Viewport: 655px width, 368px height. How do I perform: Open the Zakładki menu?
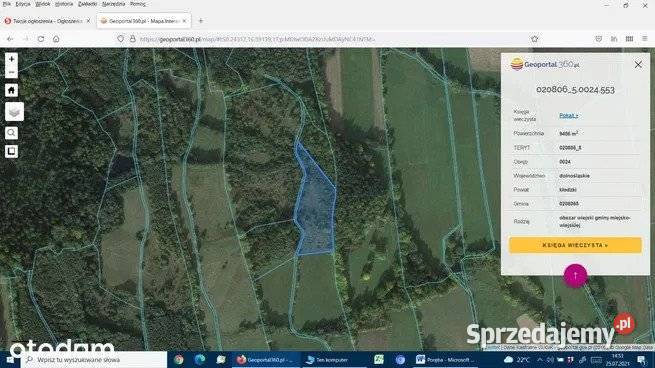(88, 4)
